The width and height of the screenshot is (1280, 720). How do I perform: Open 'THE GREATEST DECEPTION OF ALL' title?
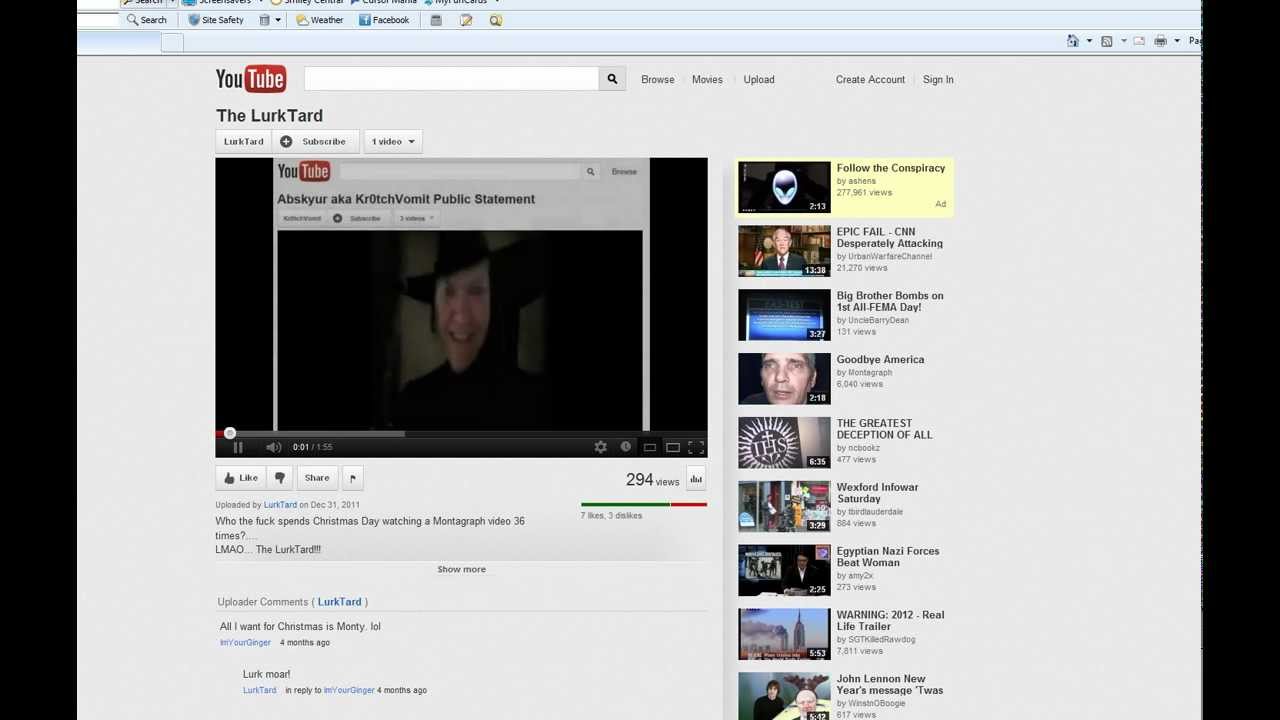click(884, 429)
